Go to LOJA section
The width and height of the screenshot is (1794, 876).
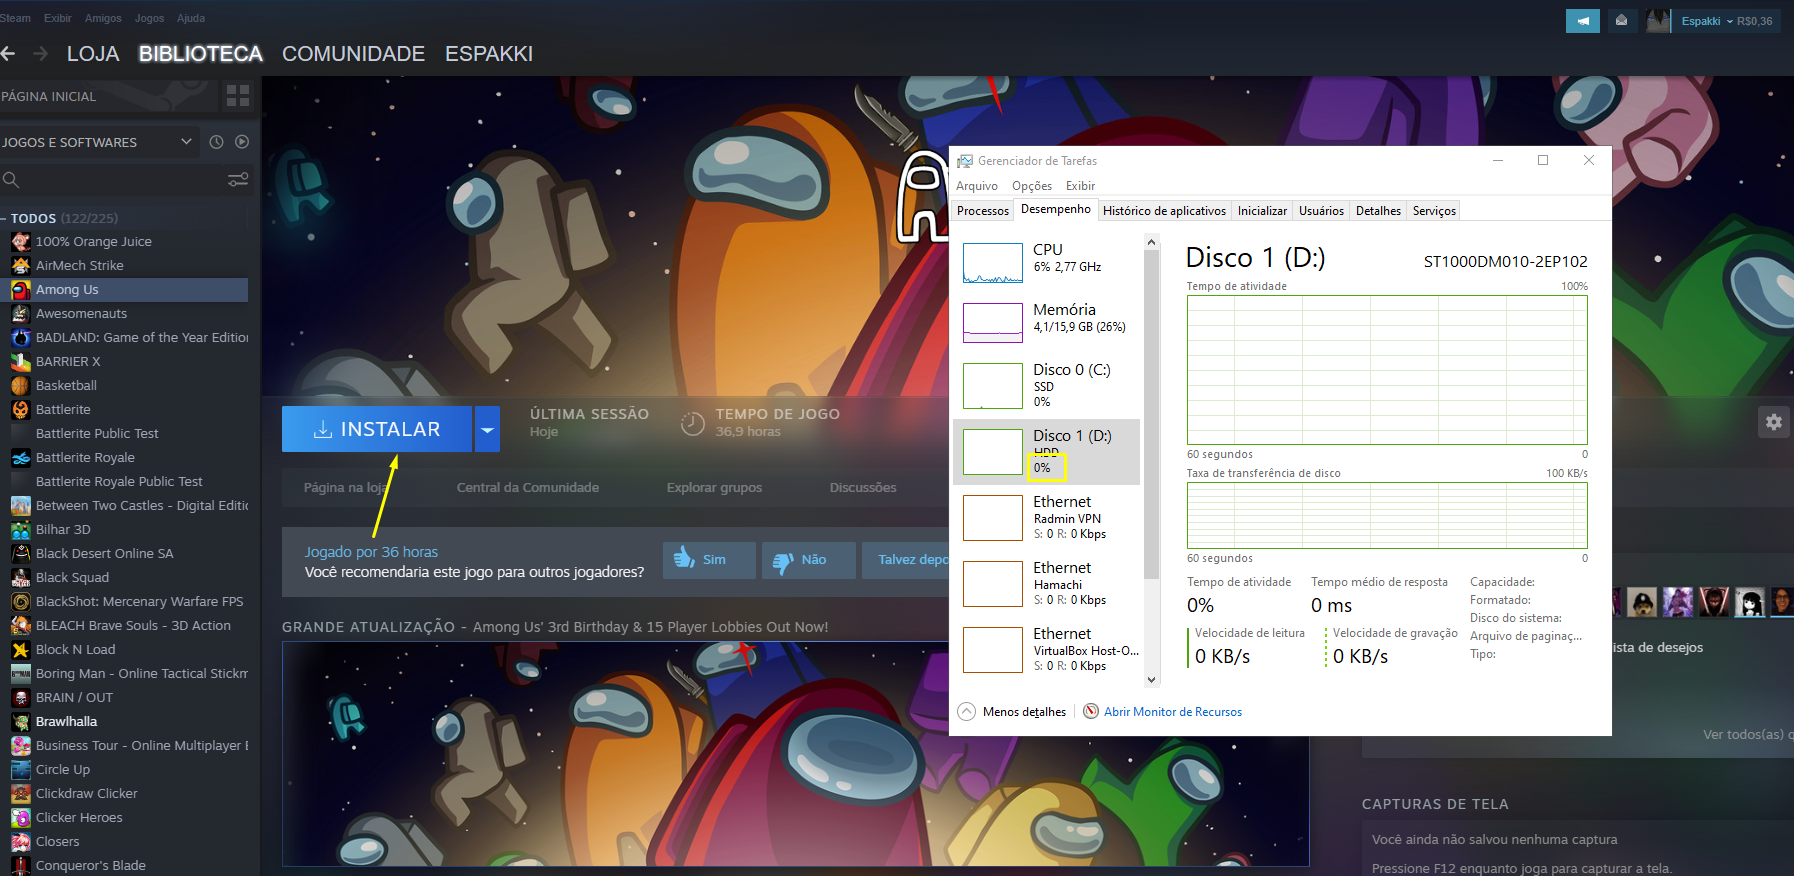(x=93, y=54)
